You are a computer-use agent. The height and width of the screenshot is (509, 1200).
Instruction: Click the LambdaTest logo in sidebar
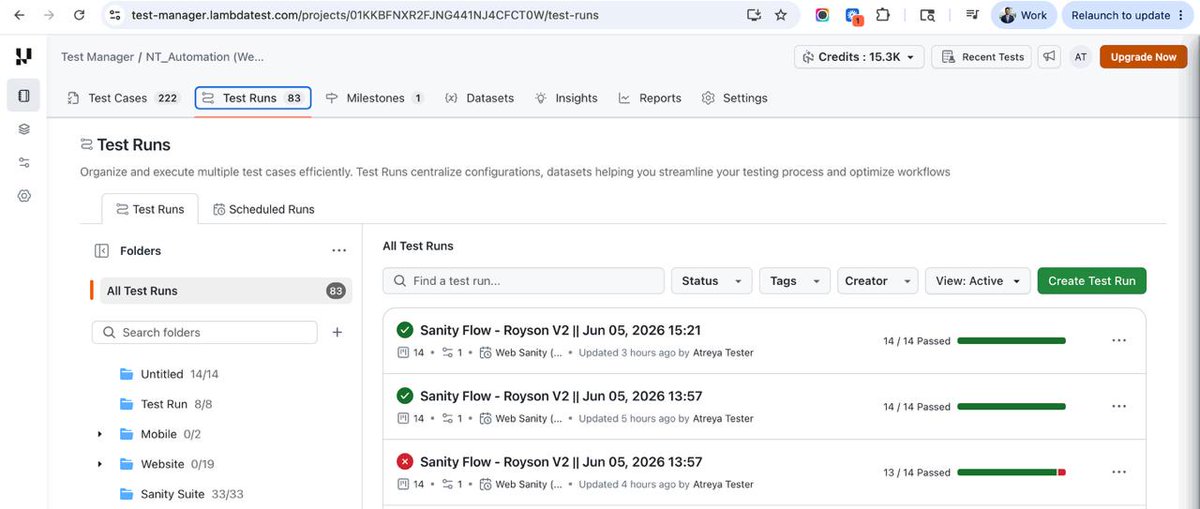[x=24, y=57]
